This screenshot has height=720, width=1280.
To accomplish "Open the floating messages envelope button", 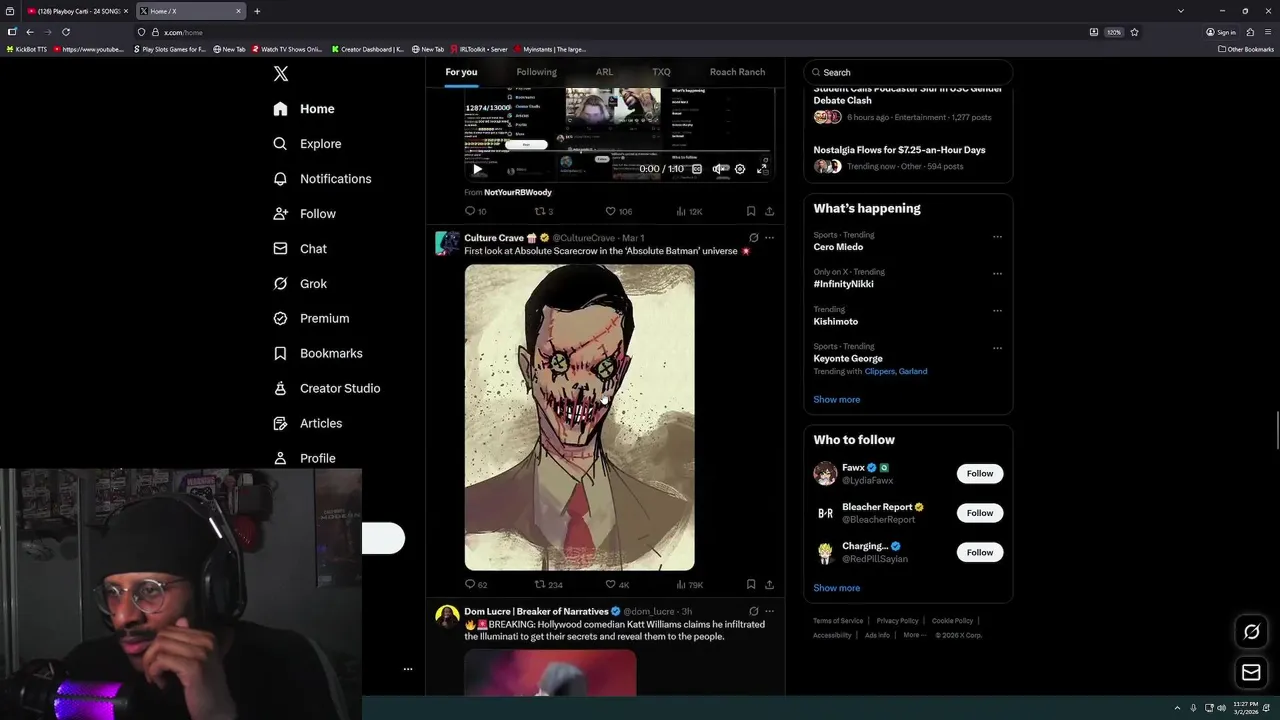I will (1251, 673).
